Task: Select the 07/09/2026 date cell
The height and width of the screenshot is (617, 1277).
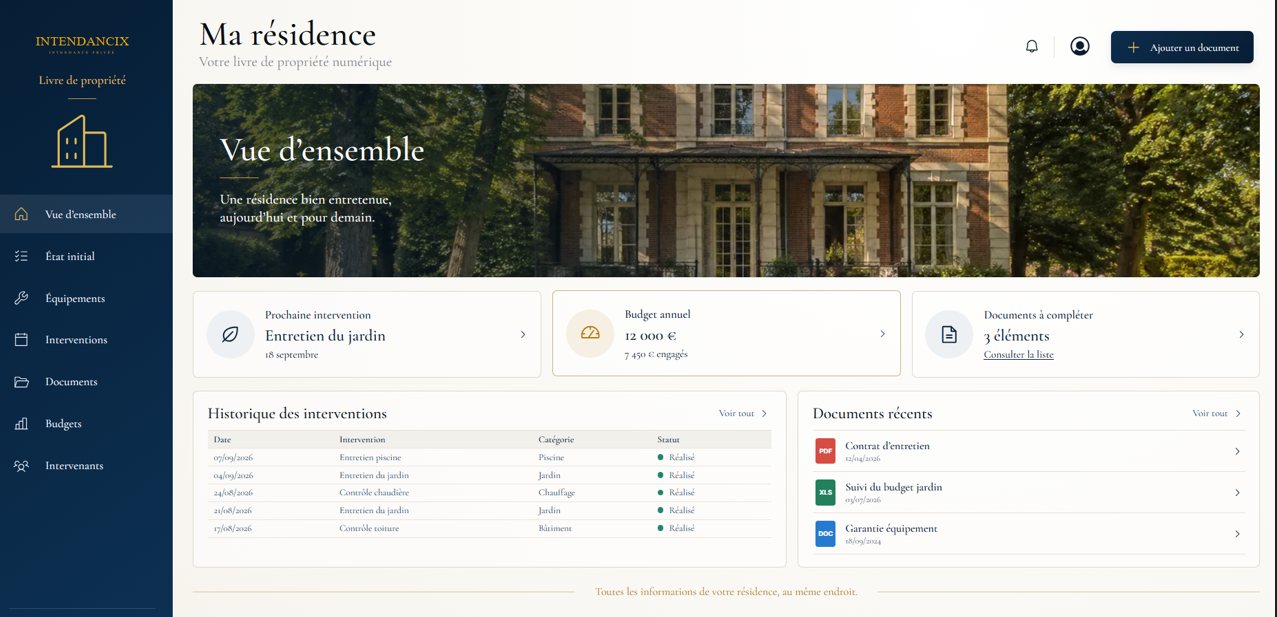Action: (x=233, y=458)
